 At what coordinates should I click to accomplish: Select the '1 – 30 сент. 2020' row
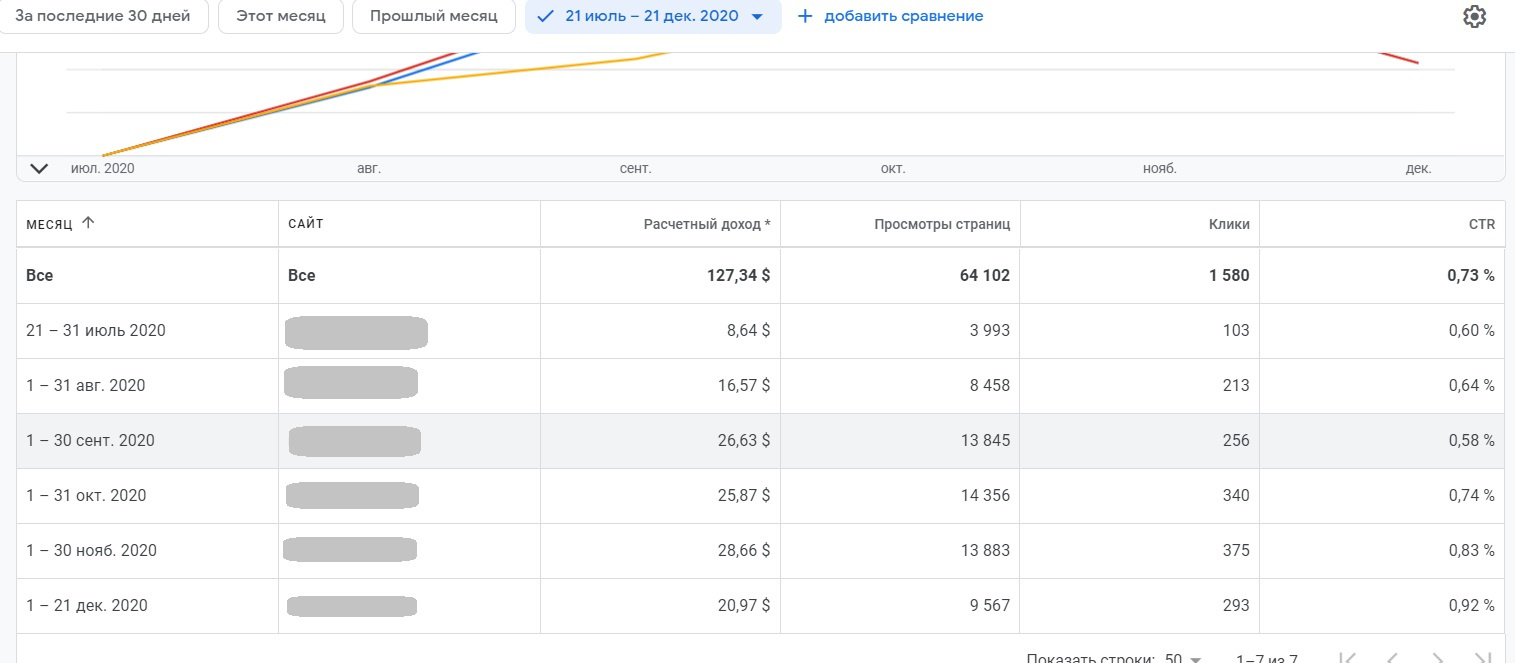point(90,441)
